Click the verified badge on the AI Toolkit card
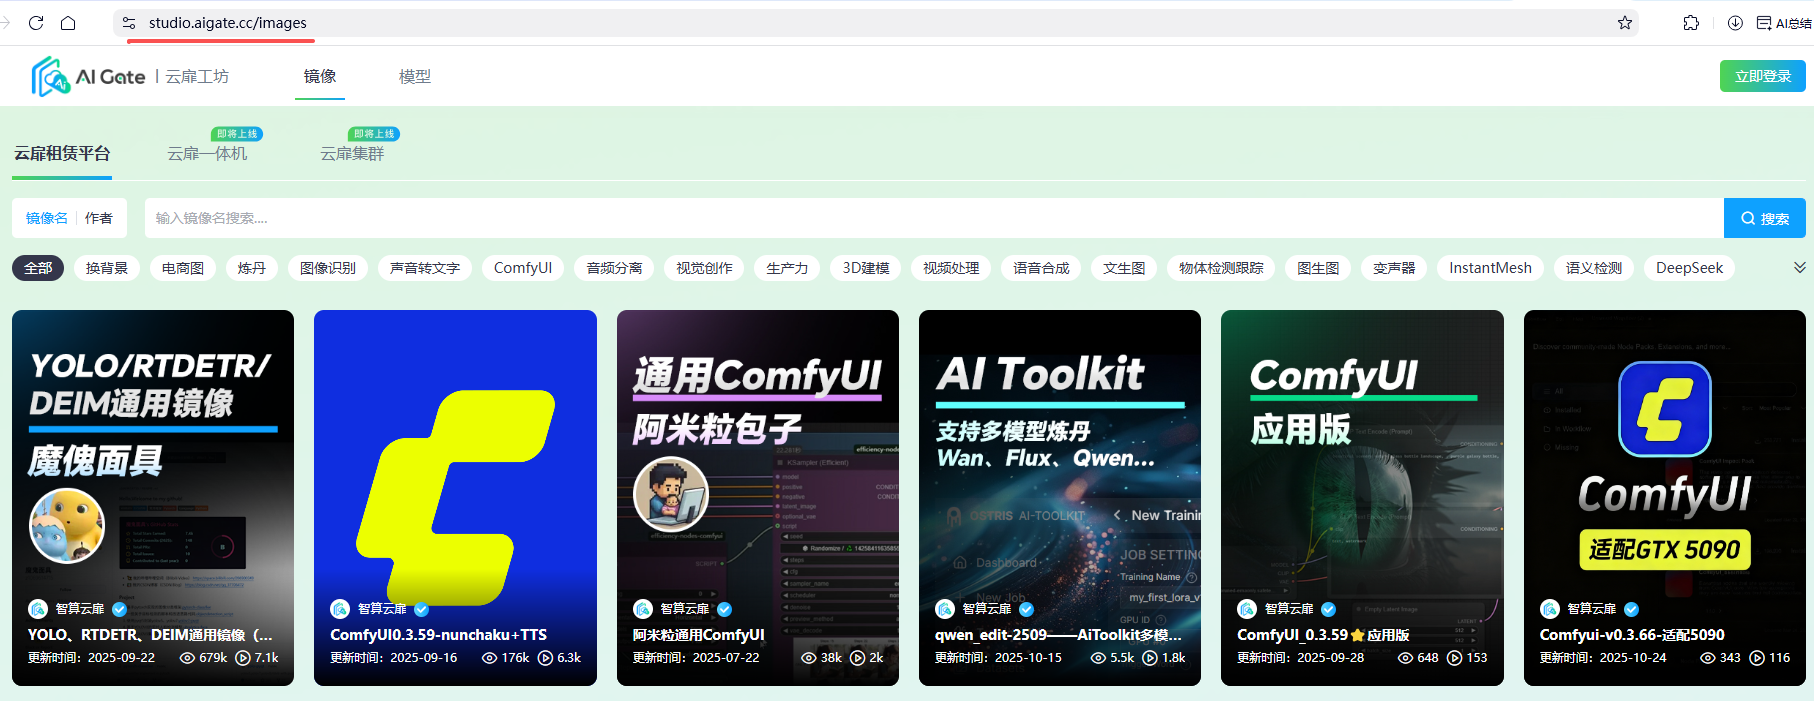The image size is (1814, 701). click(x=1026, y=609)
